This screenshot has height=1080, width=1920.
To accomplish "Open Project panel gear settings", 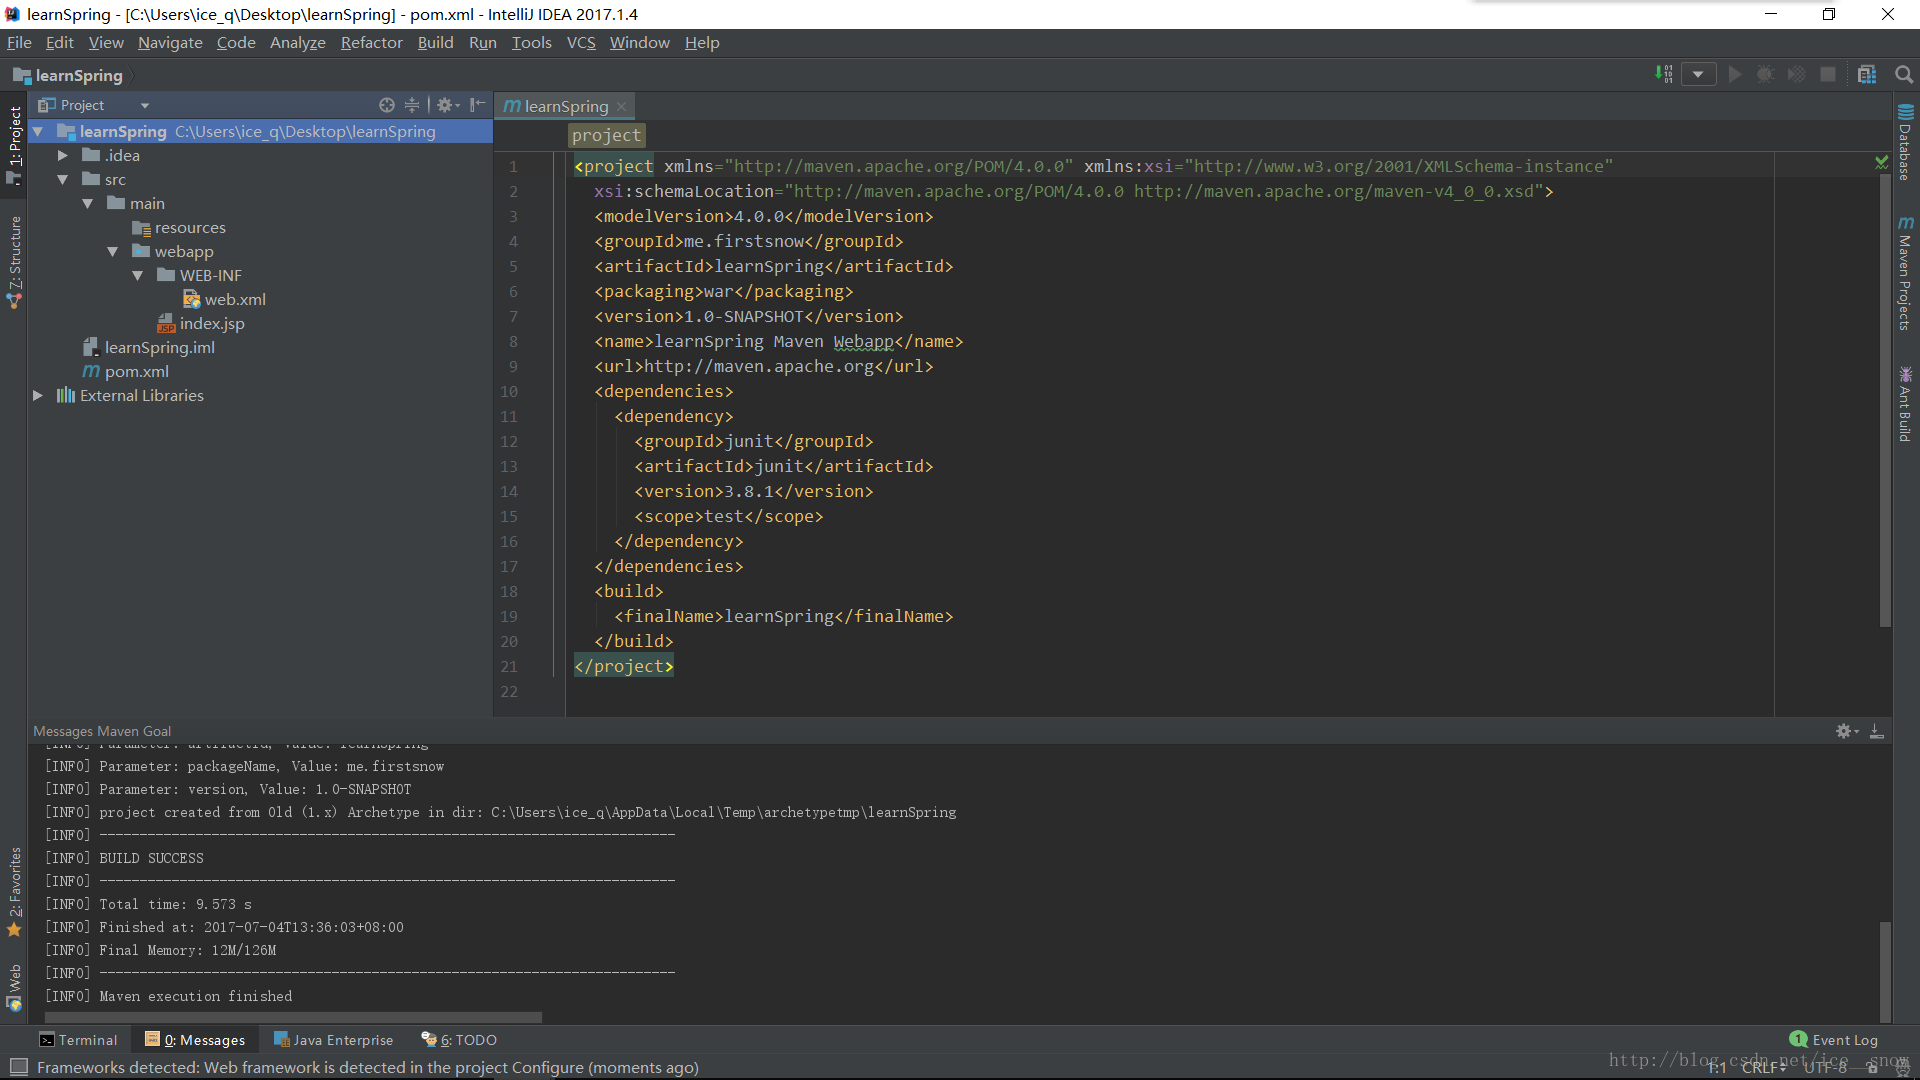I will (447, 105).
